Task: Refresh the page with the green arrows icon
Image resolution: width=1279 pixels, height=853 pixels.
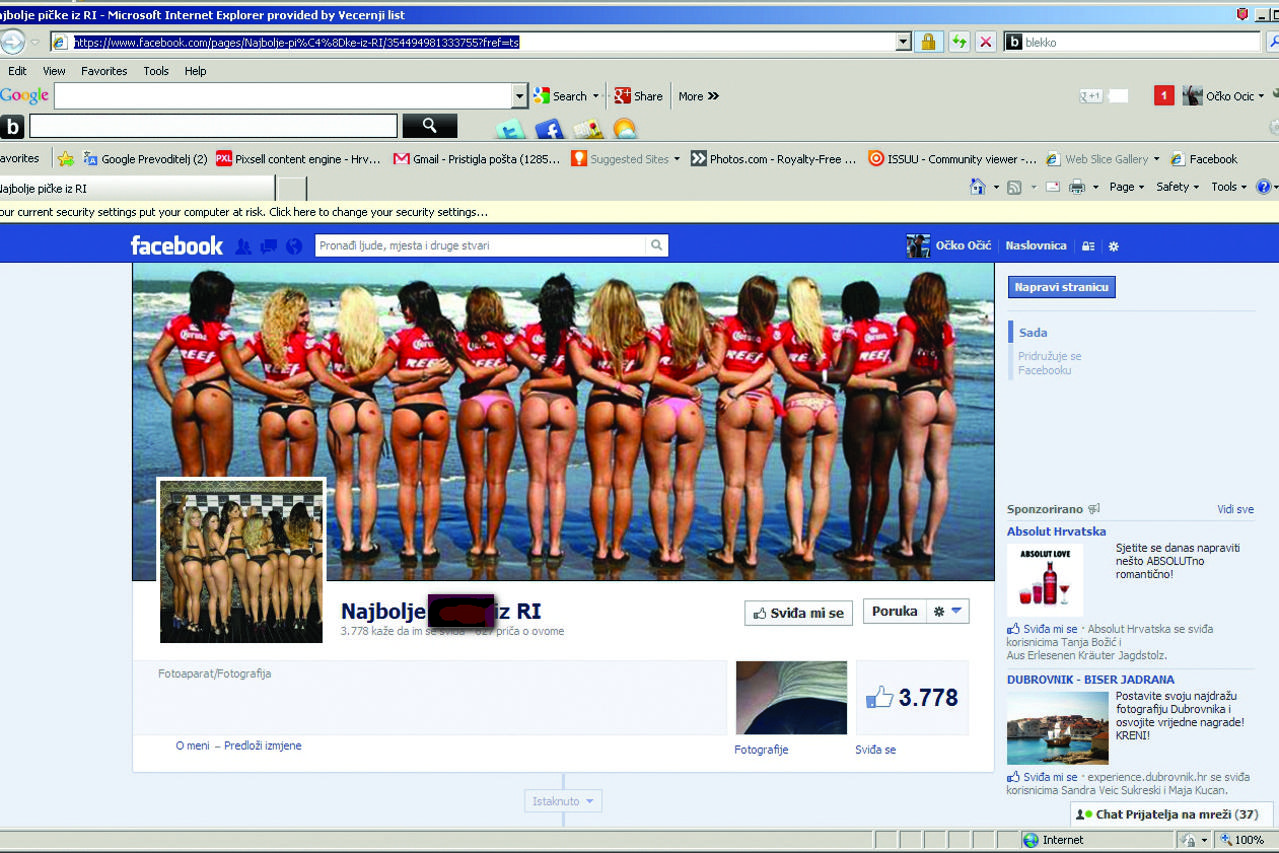Action: pos(957,41)
